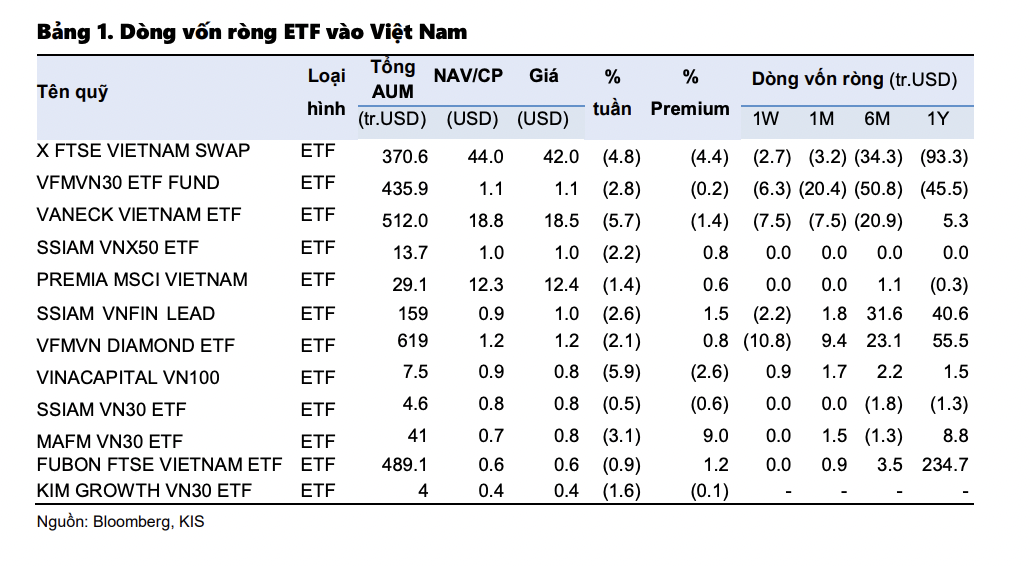The height and width of the screenshot is (566, 1030).
Task: Select the 'X FTSE VIETNAM SWAP' row name
Action: (x=143, y=151)
